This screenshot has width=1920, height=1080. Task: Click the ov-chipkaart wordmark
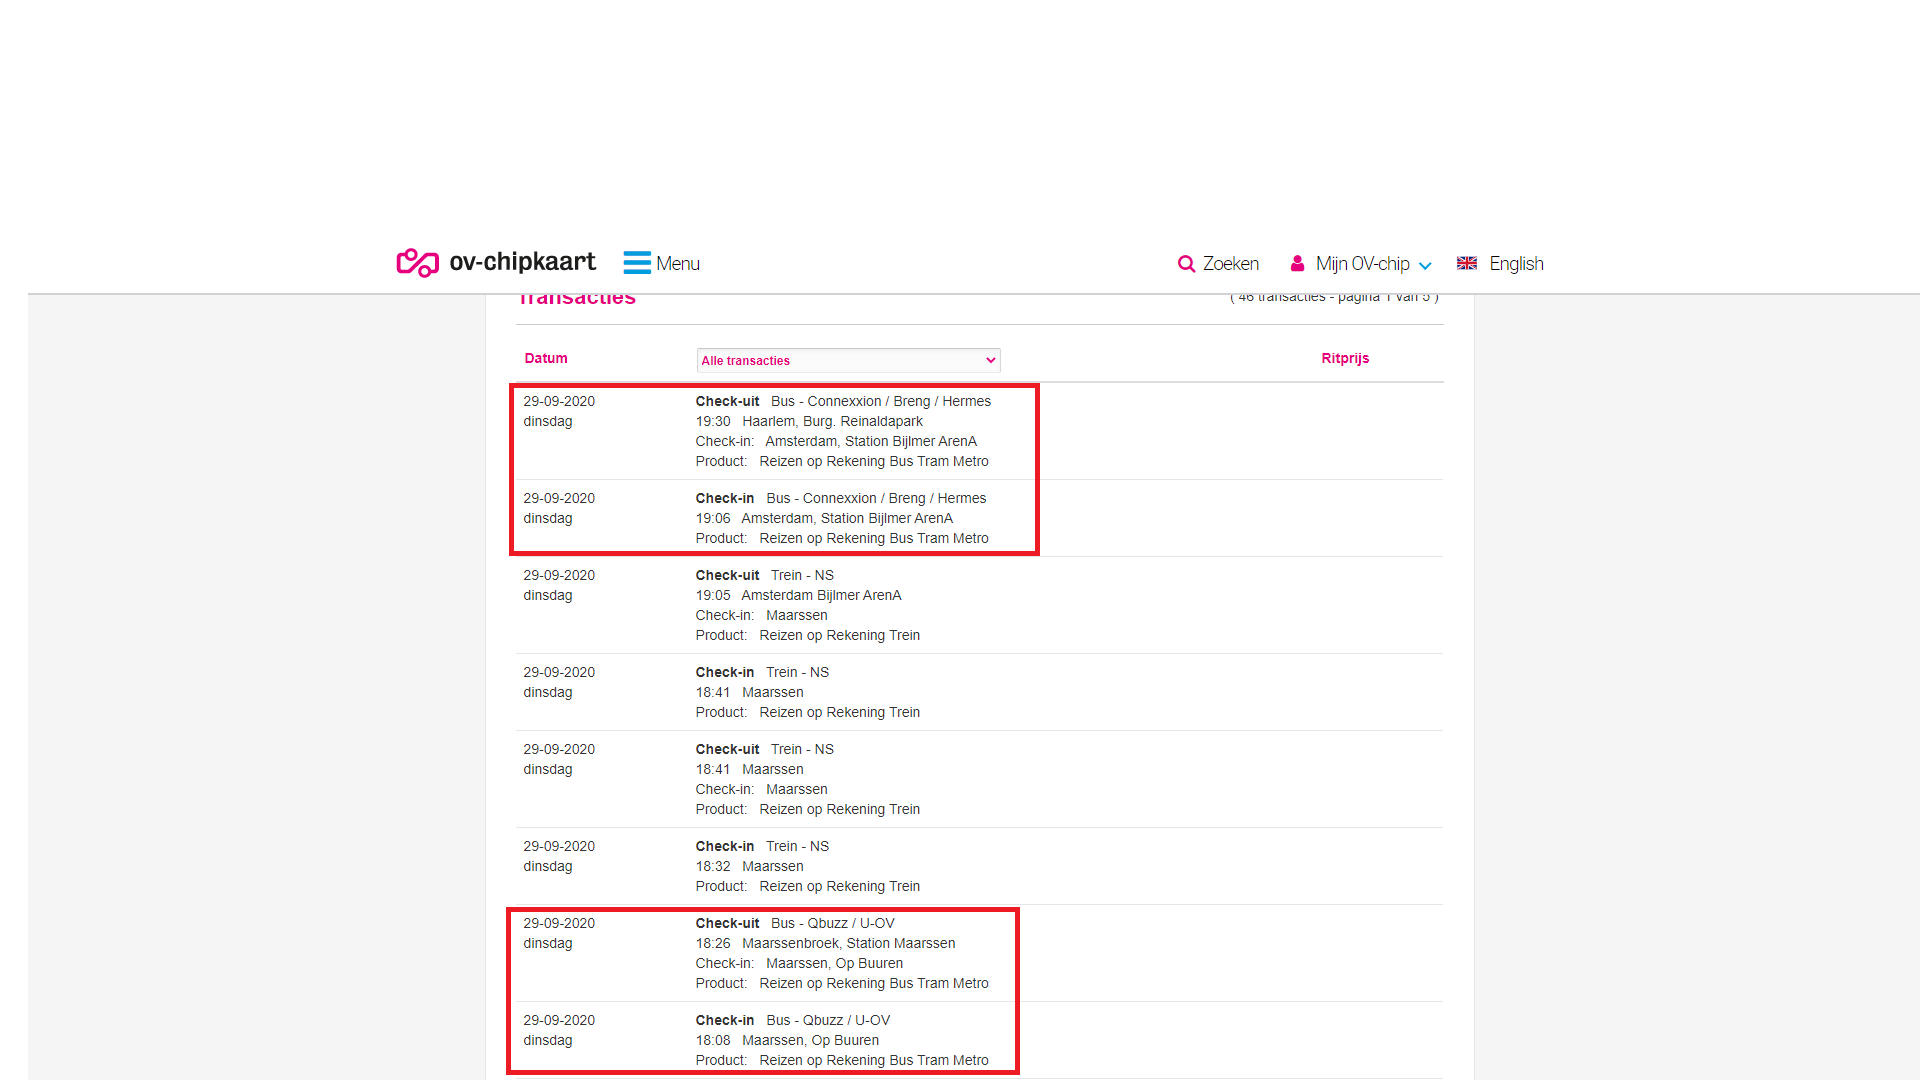click(522, 262)
